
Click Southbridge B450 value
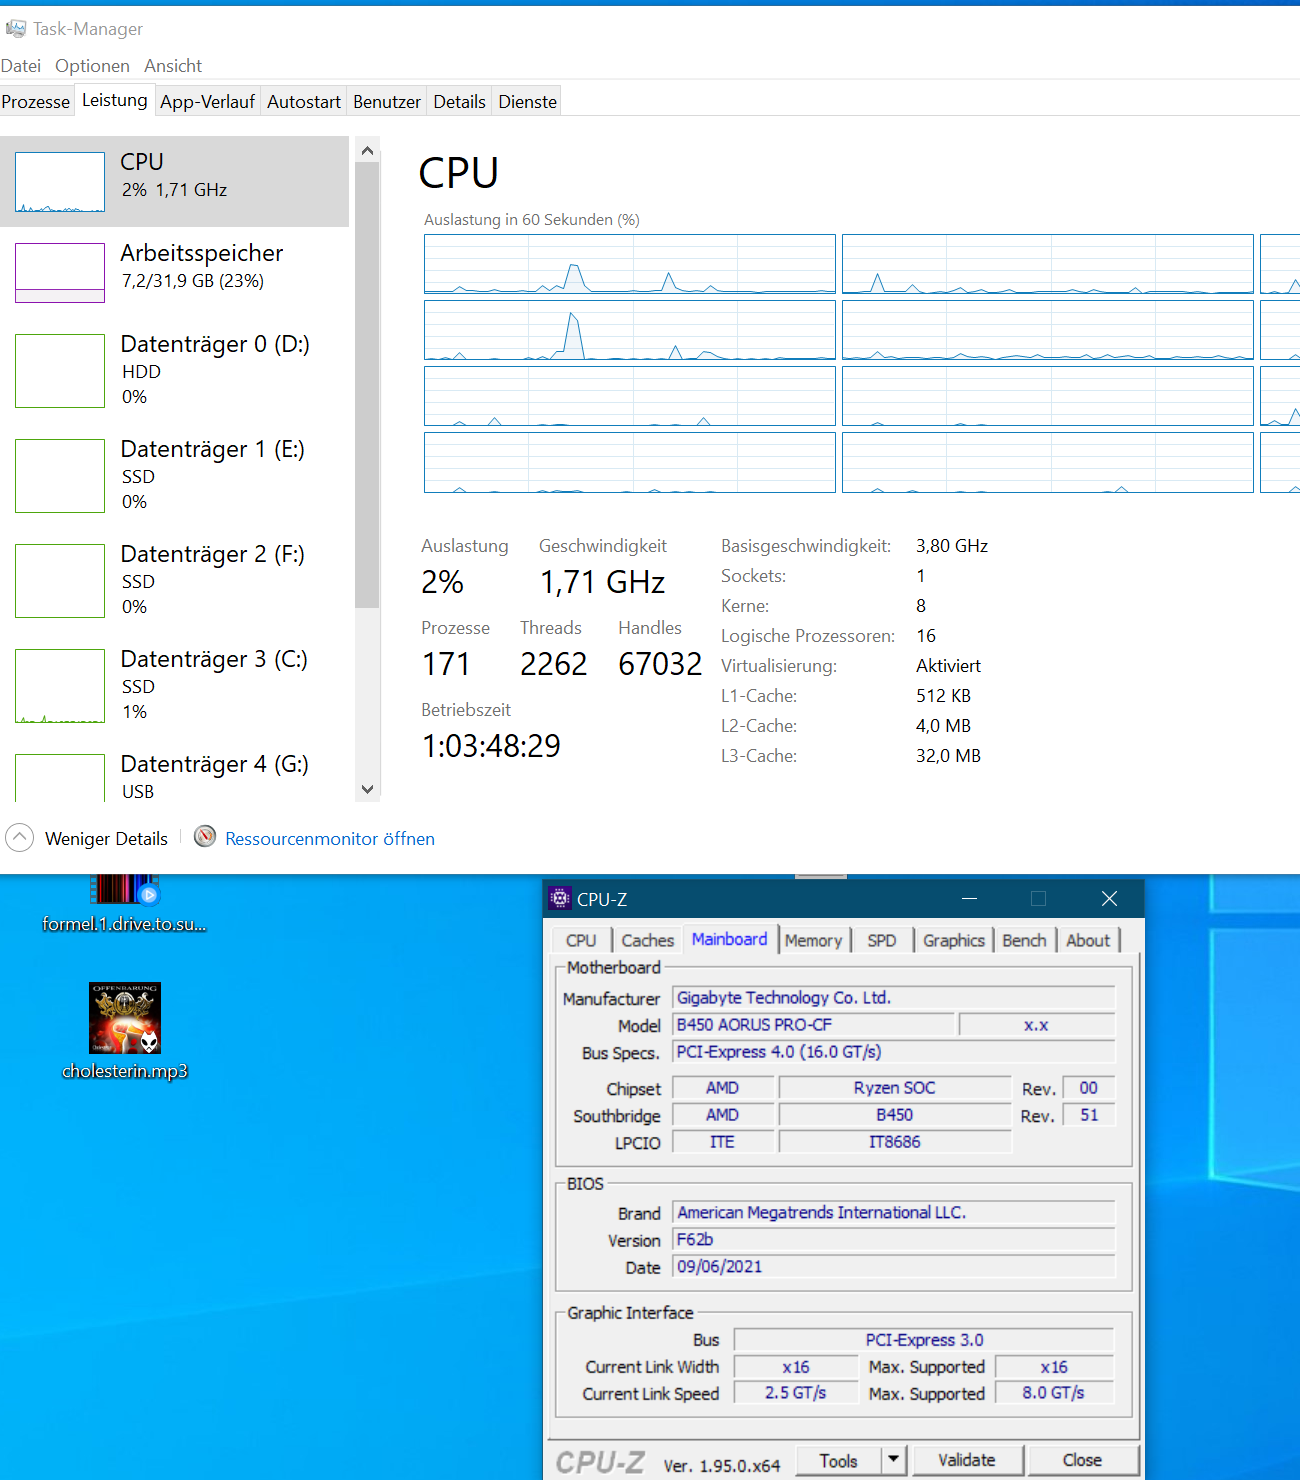[894, 1115]
